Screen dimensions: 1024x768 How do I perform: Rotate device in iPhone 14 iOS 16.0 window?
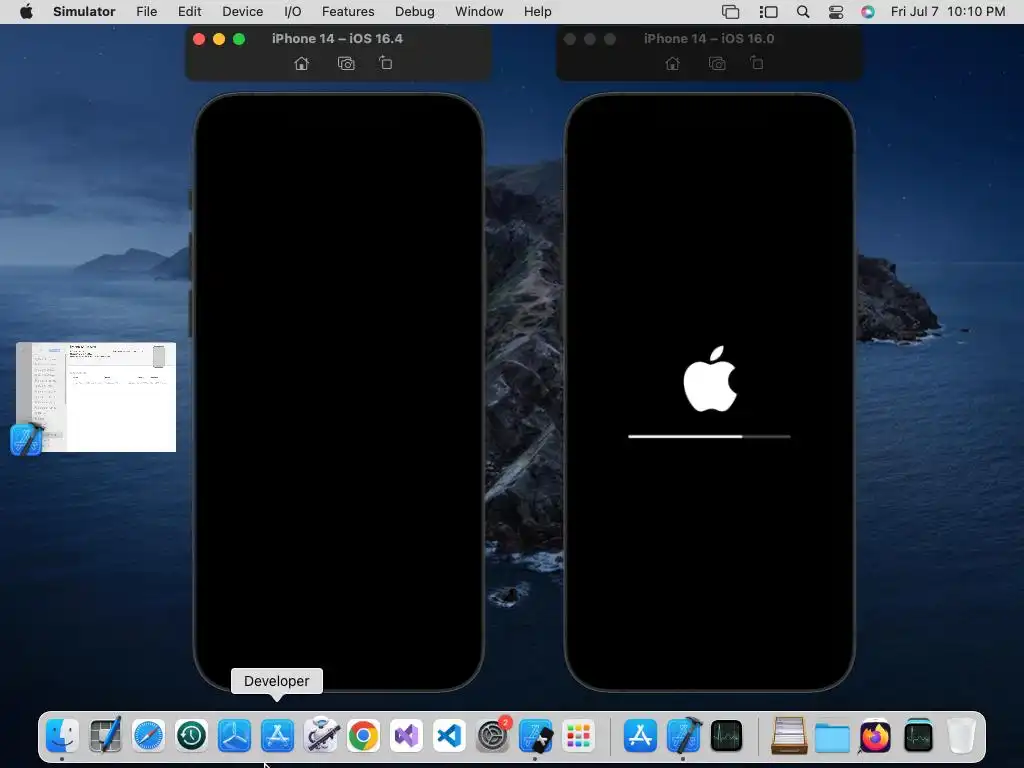(756, 63)
